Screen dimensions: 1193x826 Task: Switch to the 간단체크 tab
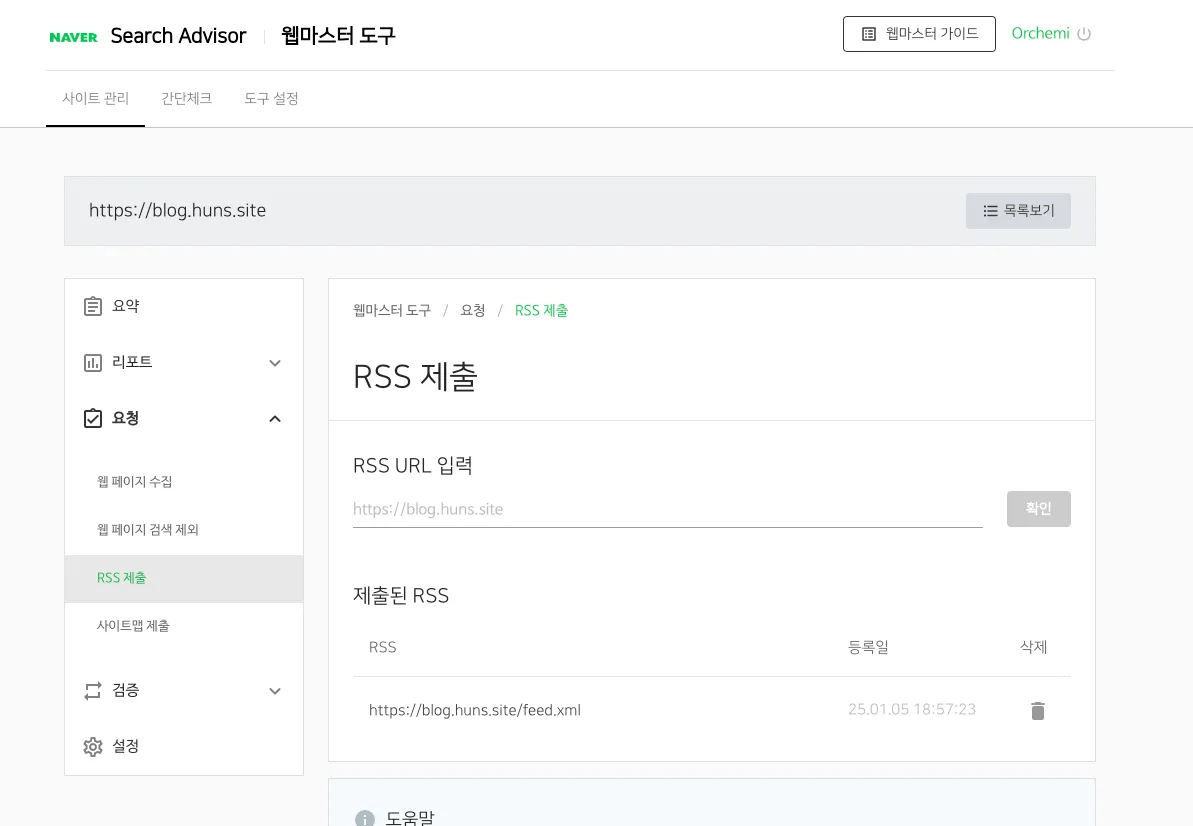(187, 98)
